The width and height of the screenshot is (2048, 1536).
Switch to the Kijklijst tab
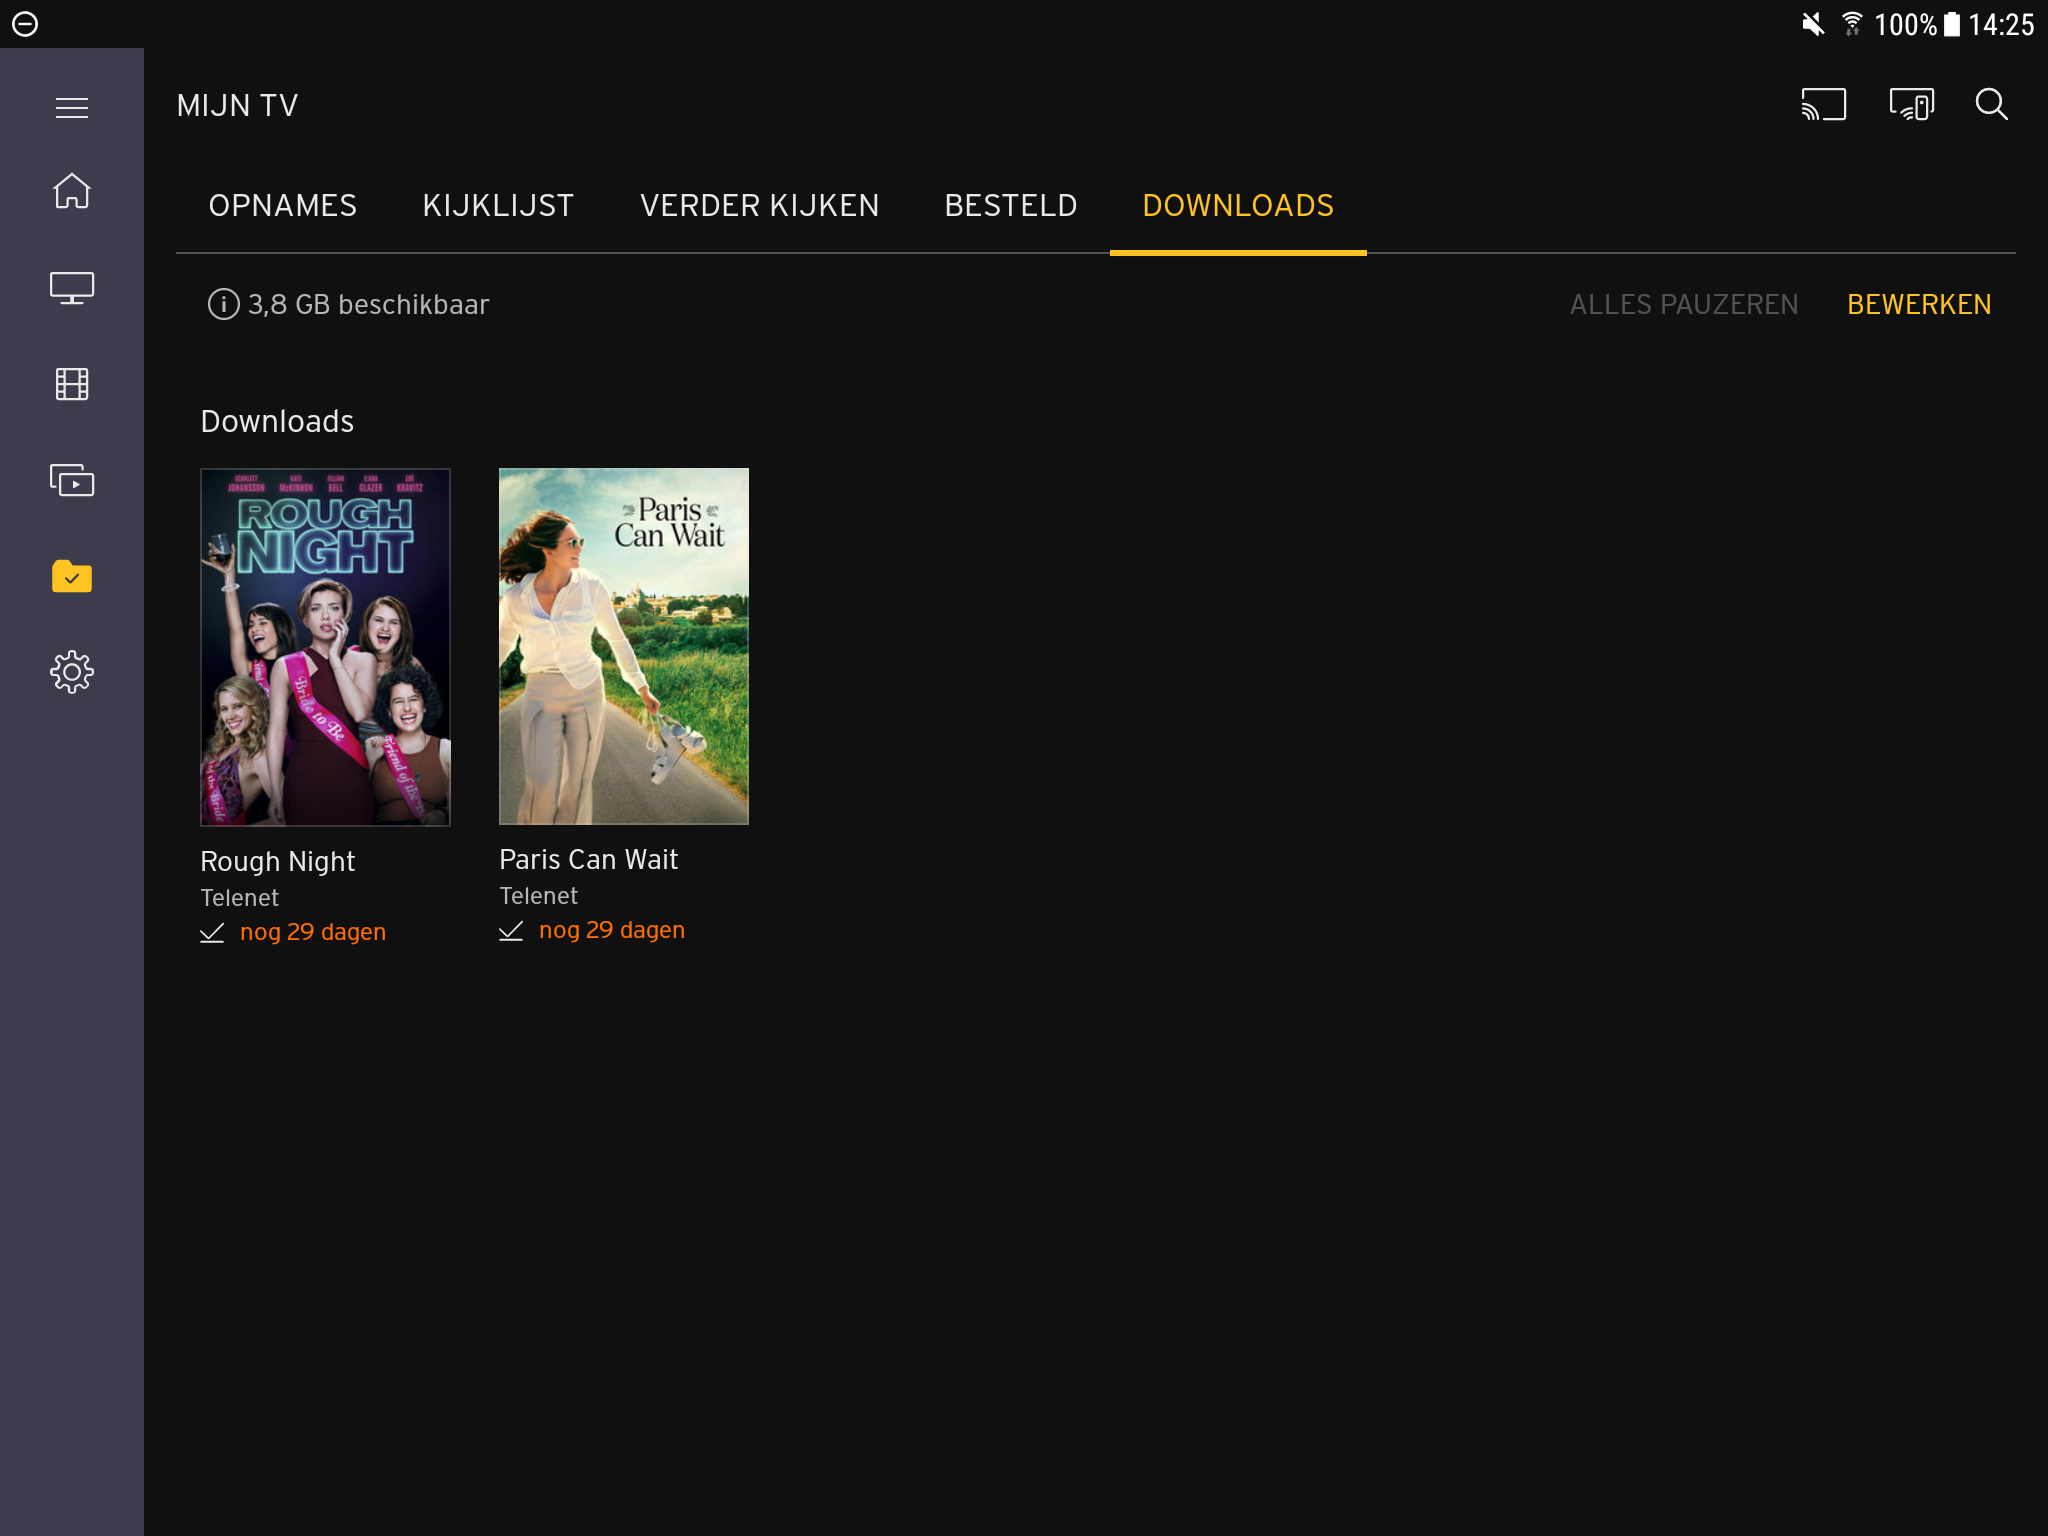[498, 206]
